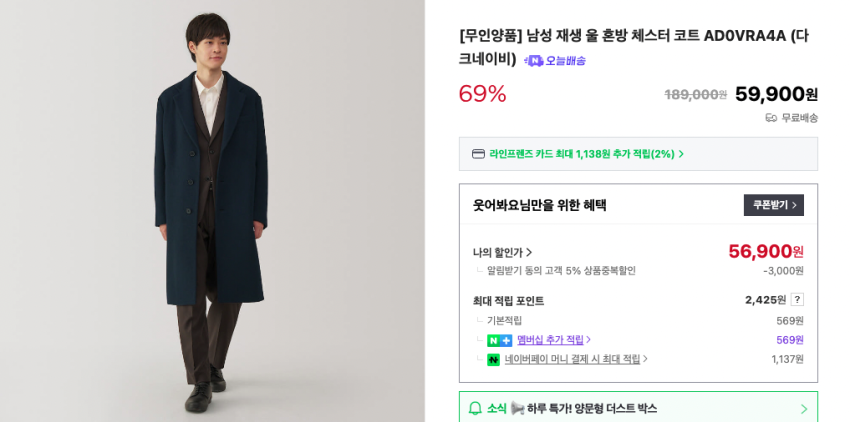Click the Naver 오늘배송 delivery badge icon
850x422 pixels.
[x=534, y=61]
